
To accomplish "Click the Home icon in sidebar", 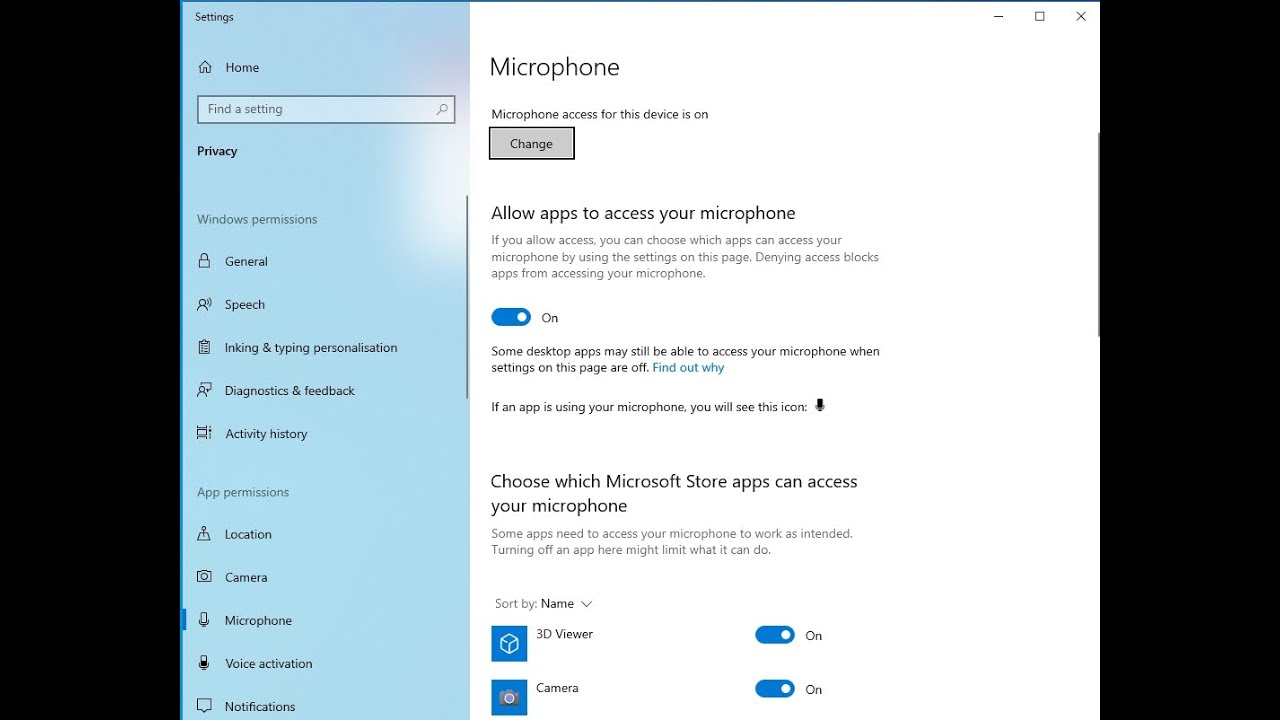I will tap(205, 67).
